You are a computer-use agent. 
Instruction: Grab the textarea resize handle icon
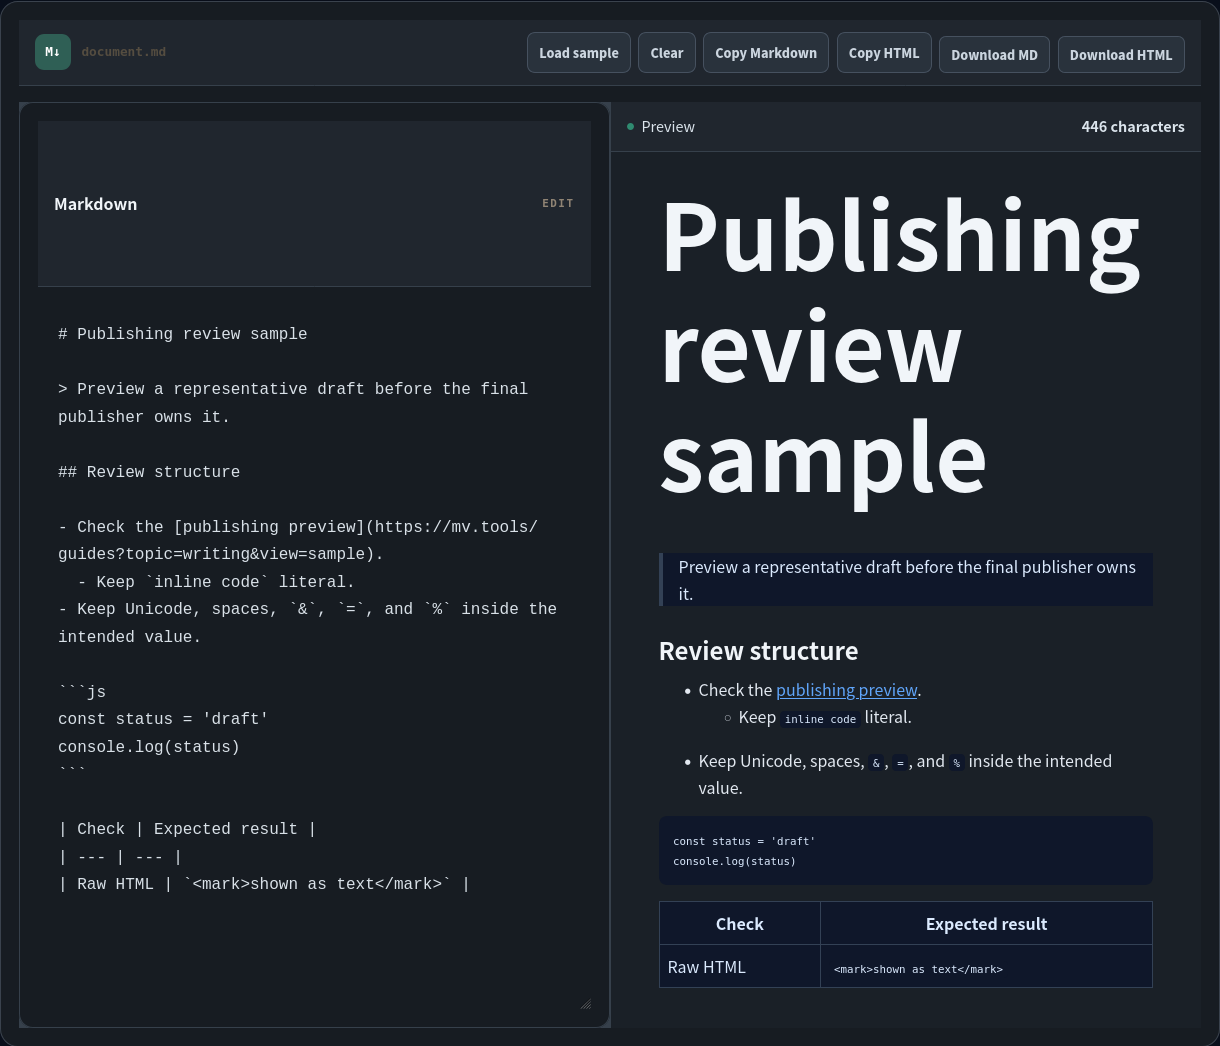tap(585, 1003)
